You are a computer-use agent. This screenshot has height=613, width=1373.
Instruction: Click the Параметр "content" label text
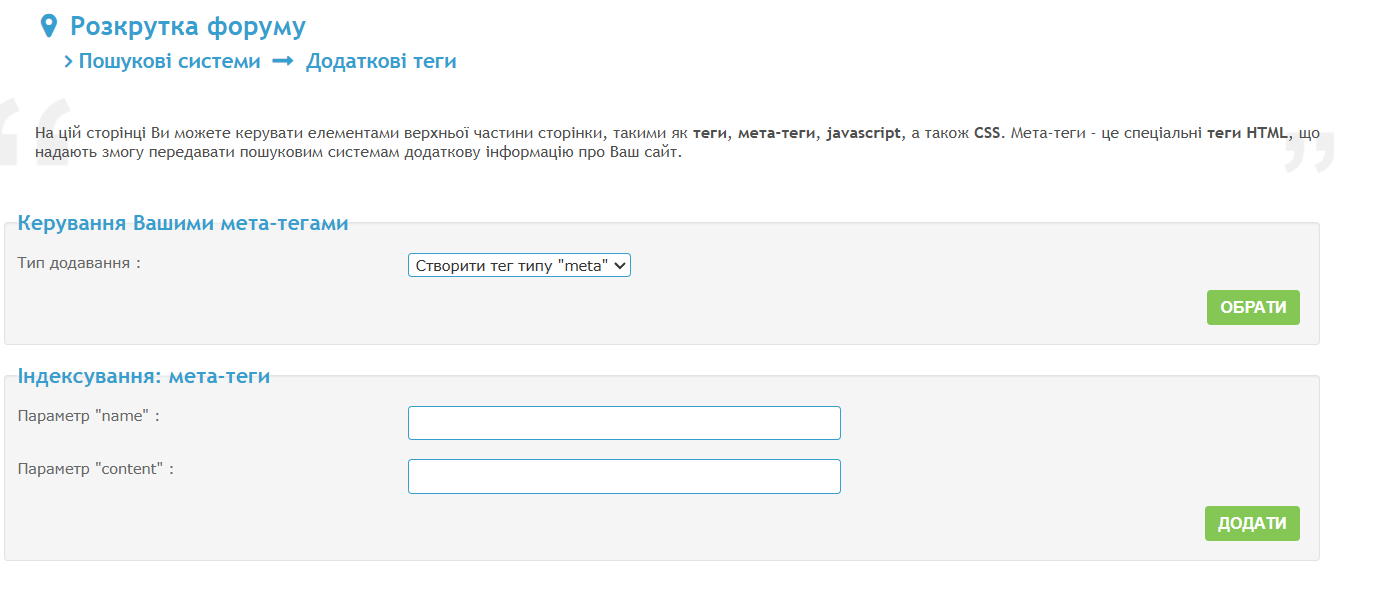coord(95,469)
